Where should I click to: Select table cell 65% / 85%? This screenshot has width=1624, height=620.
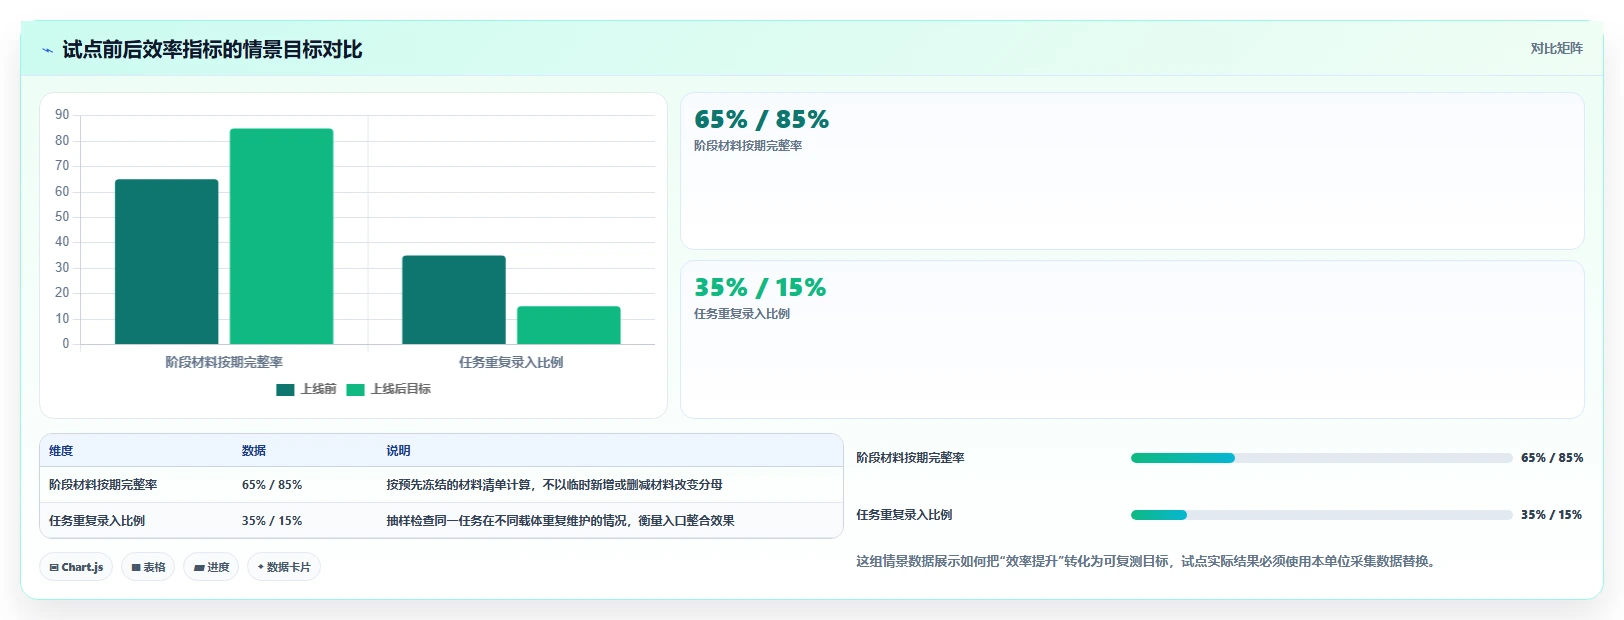pos(272,485)
